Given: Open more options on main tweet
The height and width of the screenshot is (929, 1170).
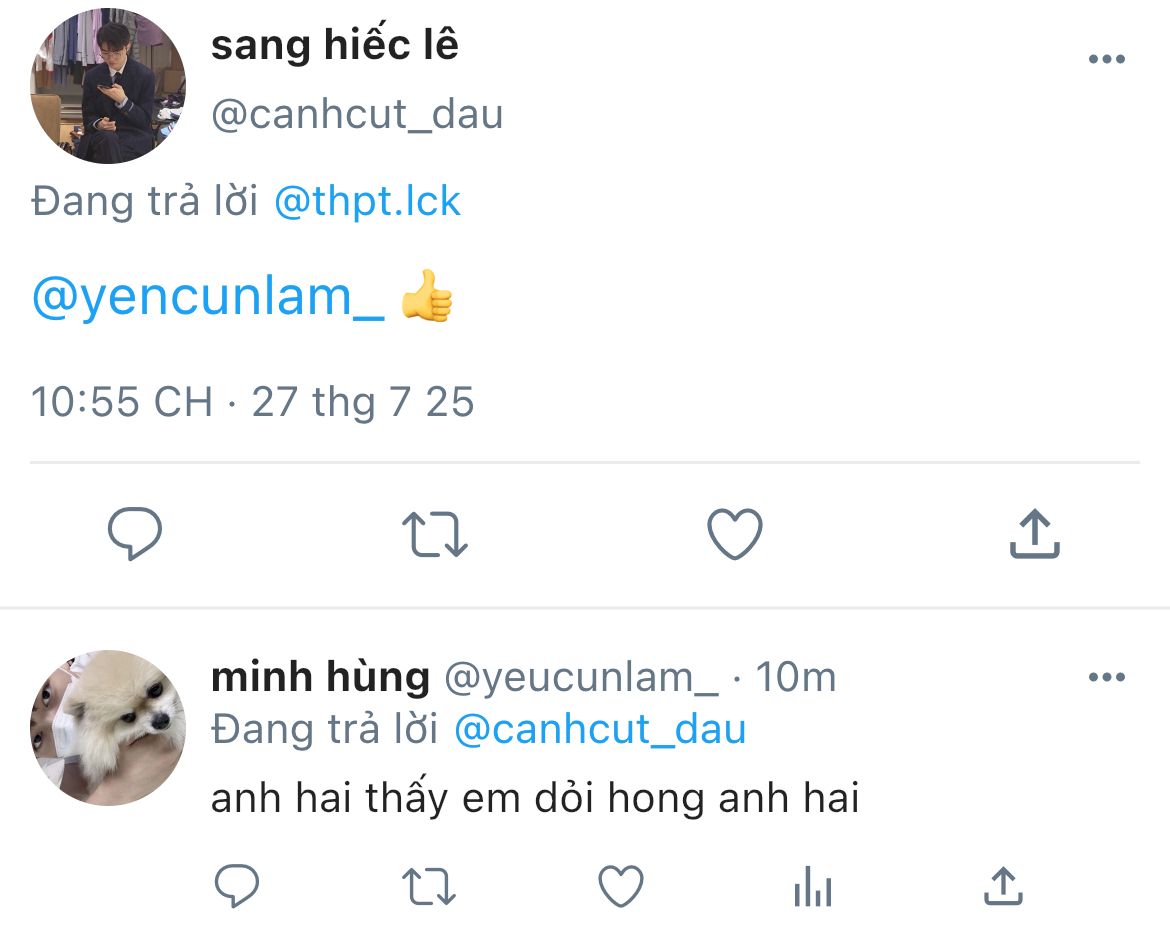Looking at the screenshot, I should tap(1107, 59).
